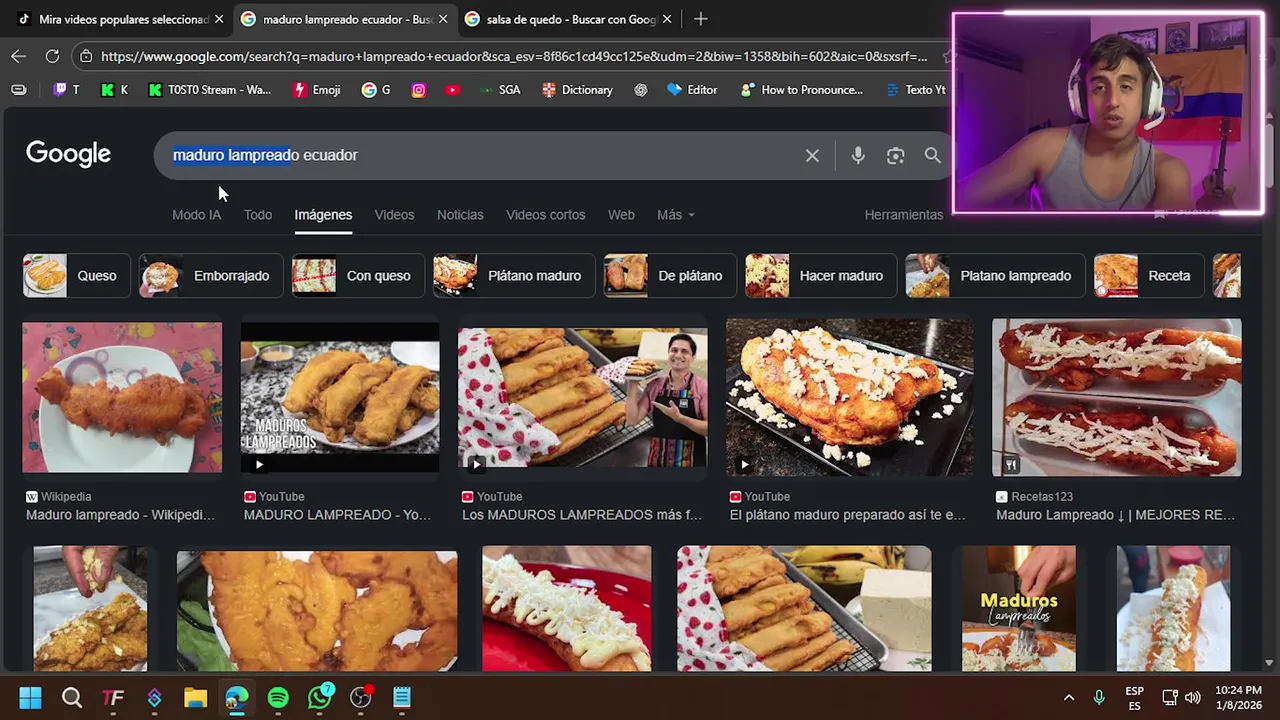Open 'El plátano maduro preparado así' link
1280x720 pixels.
pos(847,515)
